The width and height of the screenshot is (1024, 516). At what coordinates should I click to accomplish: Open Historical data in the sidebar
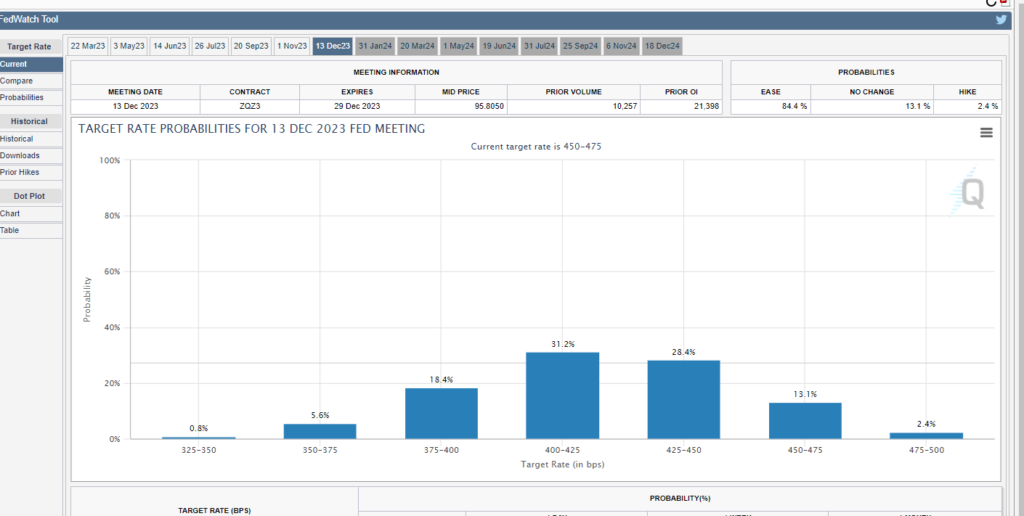(17, 139)
